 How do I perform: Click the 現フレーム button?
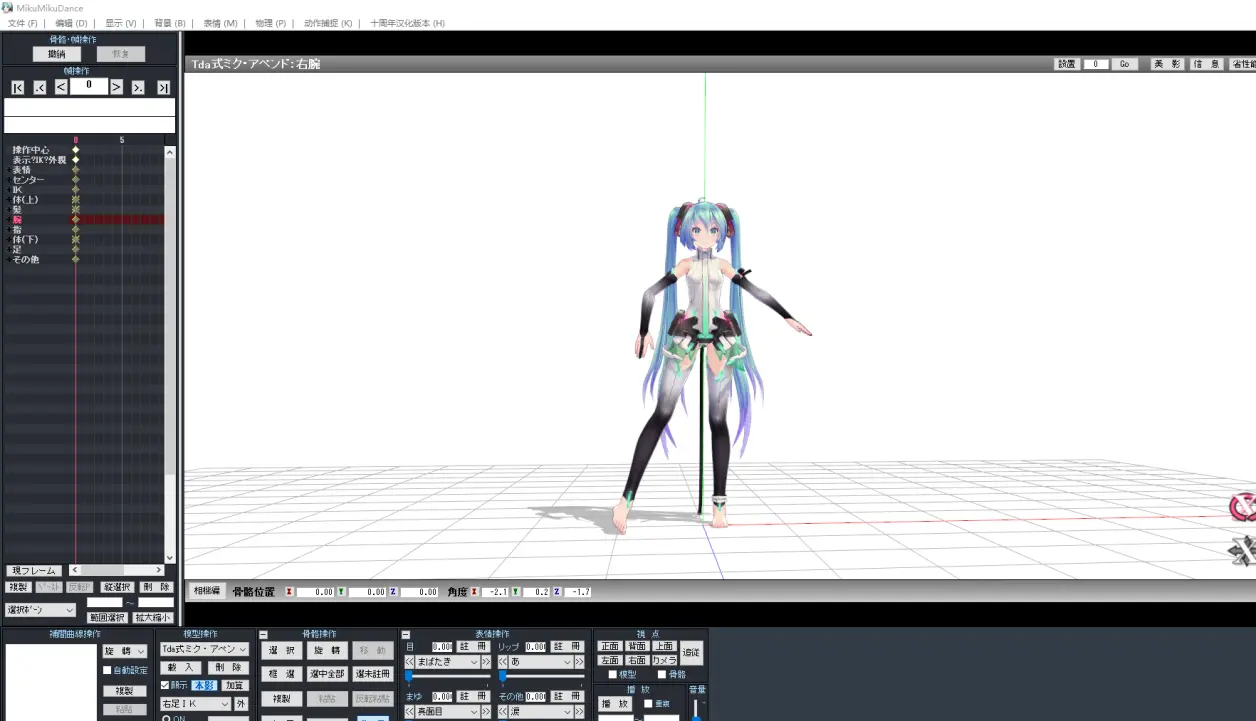(x=33, y=571)
